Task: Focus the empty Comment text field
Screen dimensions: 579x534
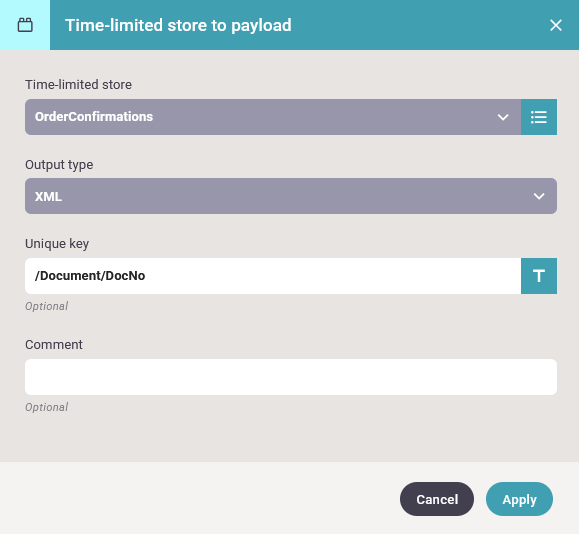Action: 291,377
